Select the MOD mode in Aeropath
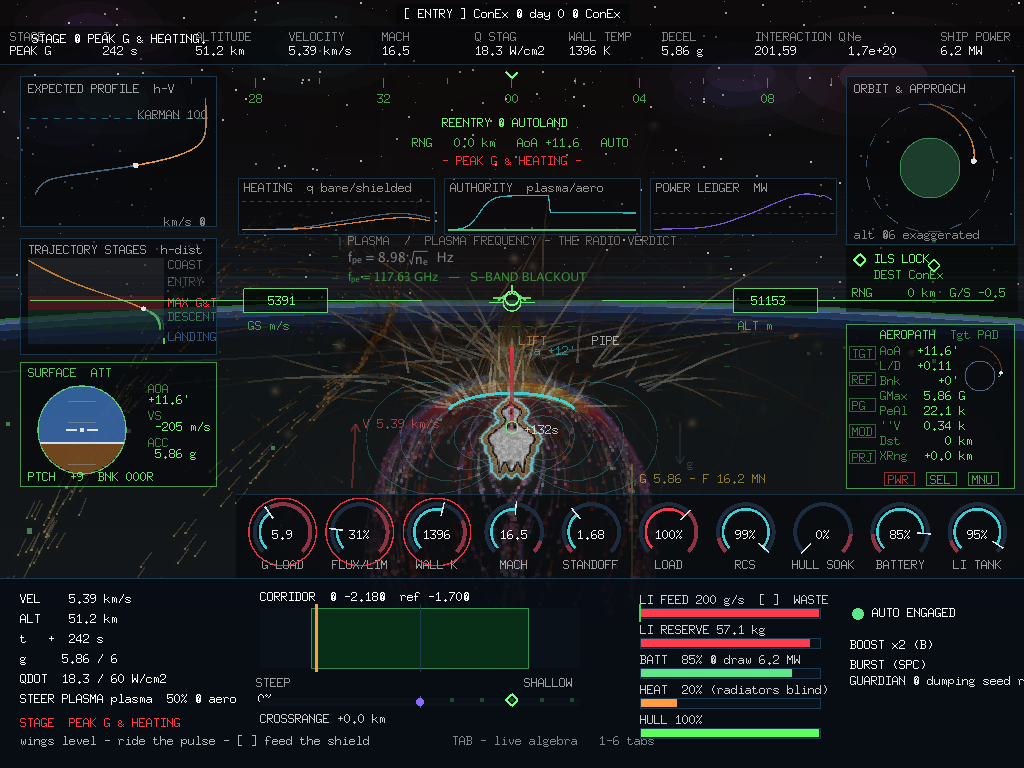 click(x=862, y=431)
